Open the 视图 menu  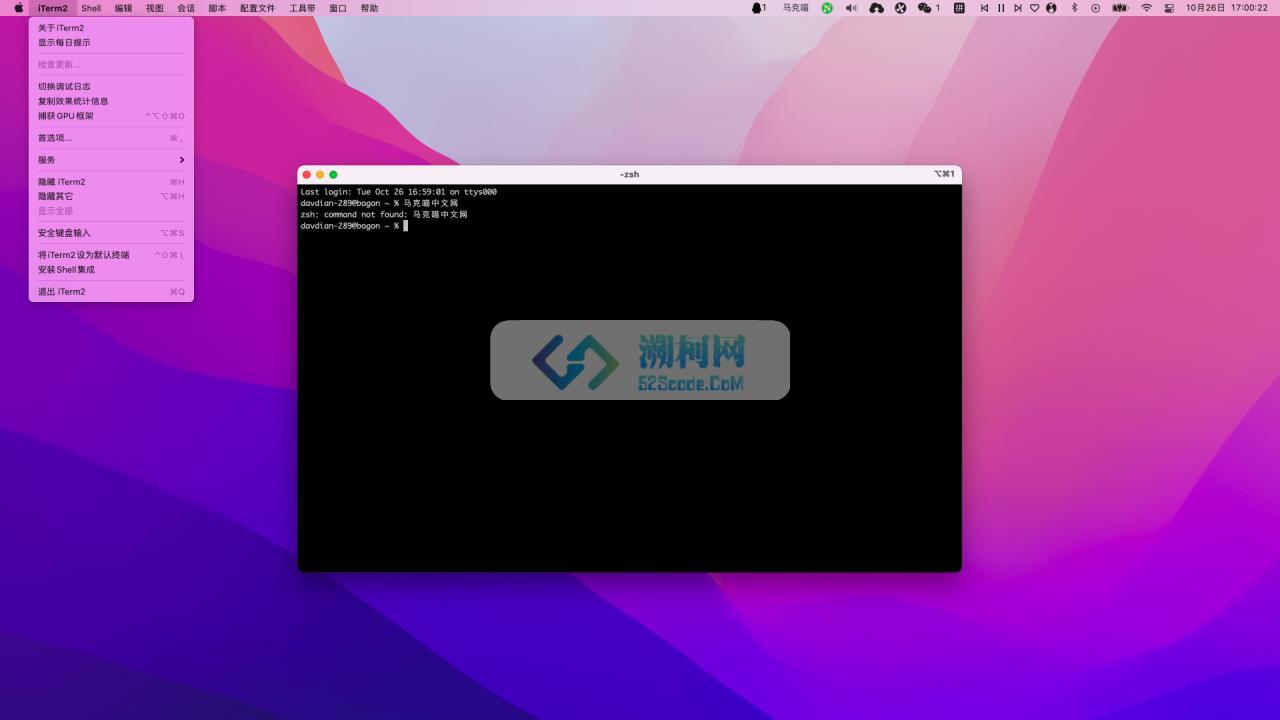(154, 8)
